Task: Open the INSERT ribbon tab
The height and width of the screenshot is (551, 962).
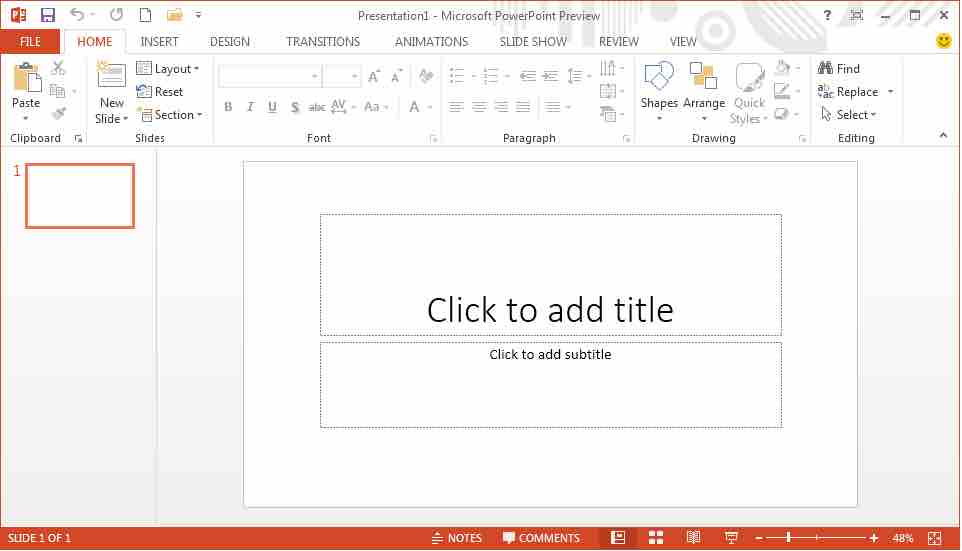Action: [160, 42]
